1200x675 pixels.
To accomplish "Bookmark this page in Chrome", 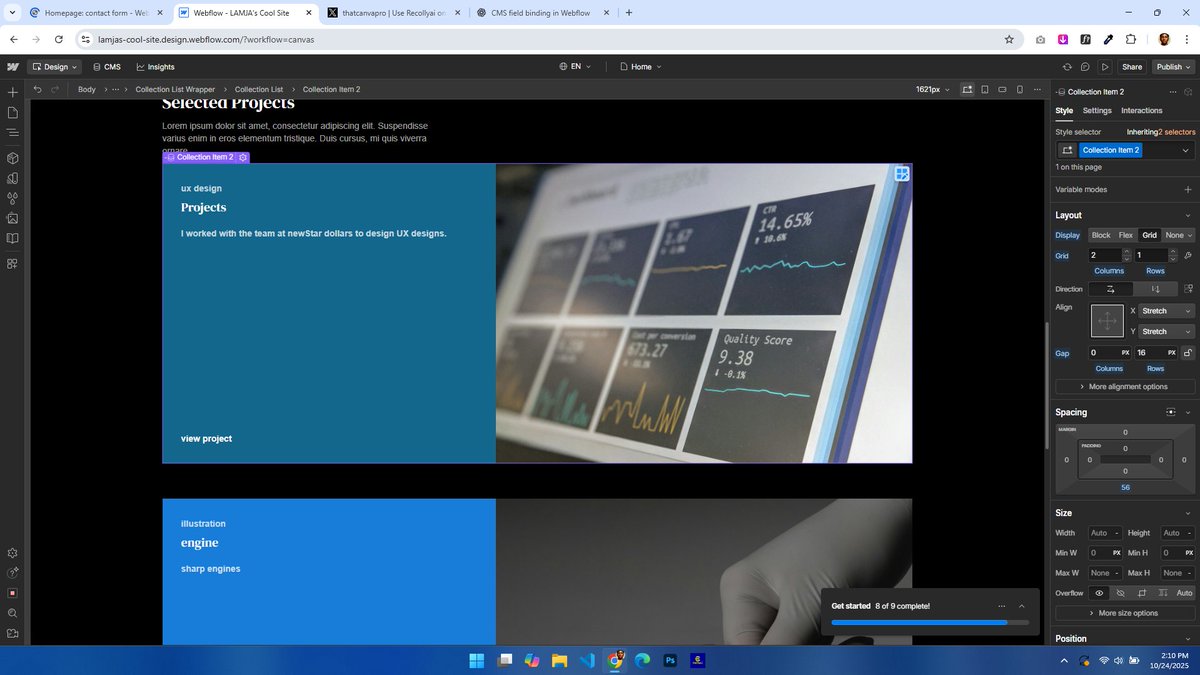I will pyautogui.click(x=1009, y=39).
